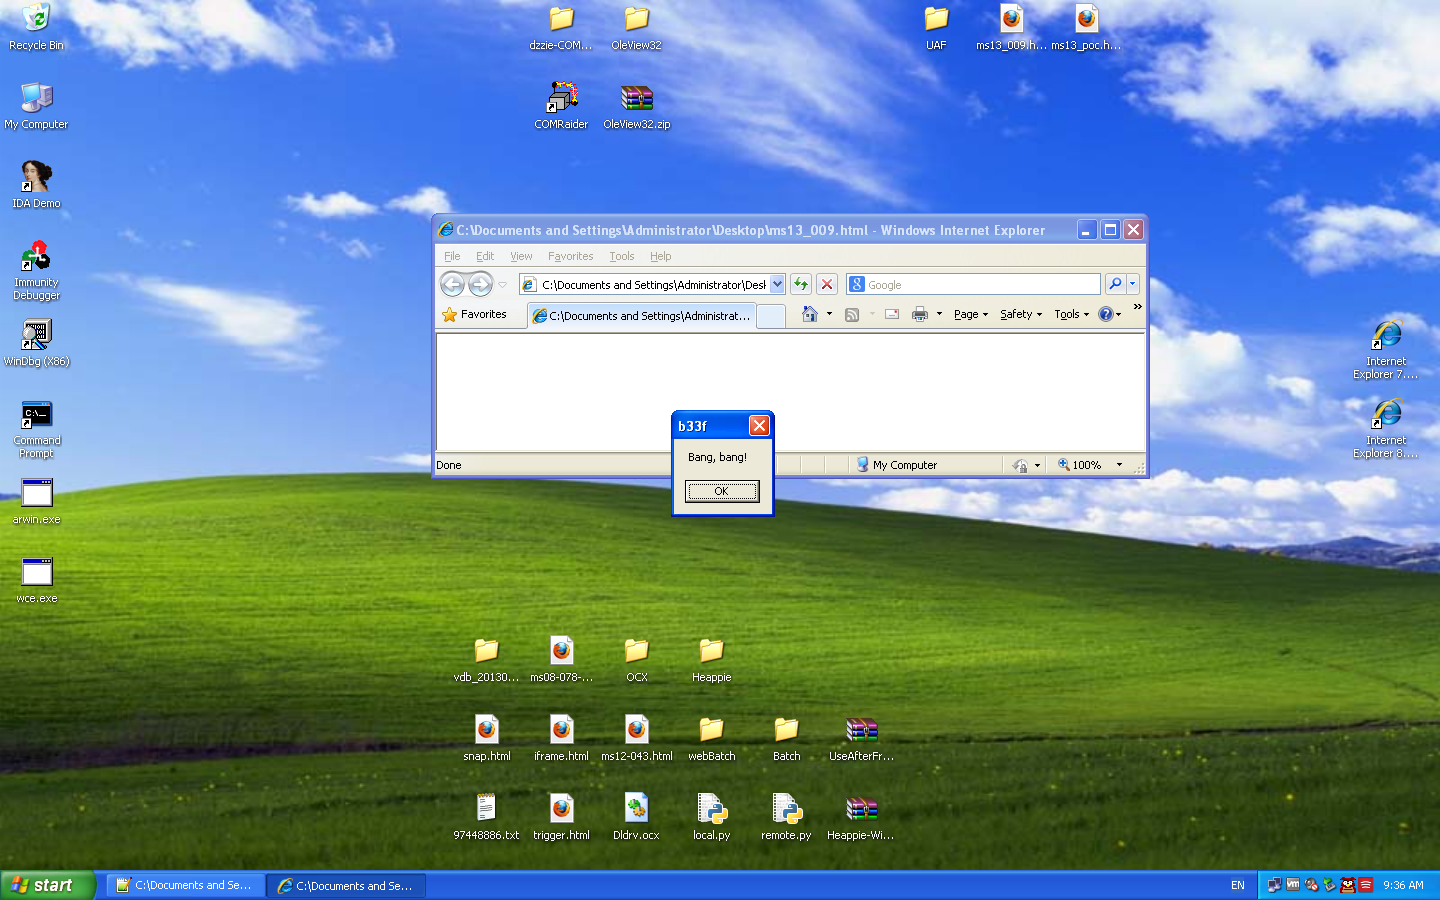This screenshot has width=1440, height=900.
Task: Expand the zoom level 100% dropdown
Action: coord(1119,465)
